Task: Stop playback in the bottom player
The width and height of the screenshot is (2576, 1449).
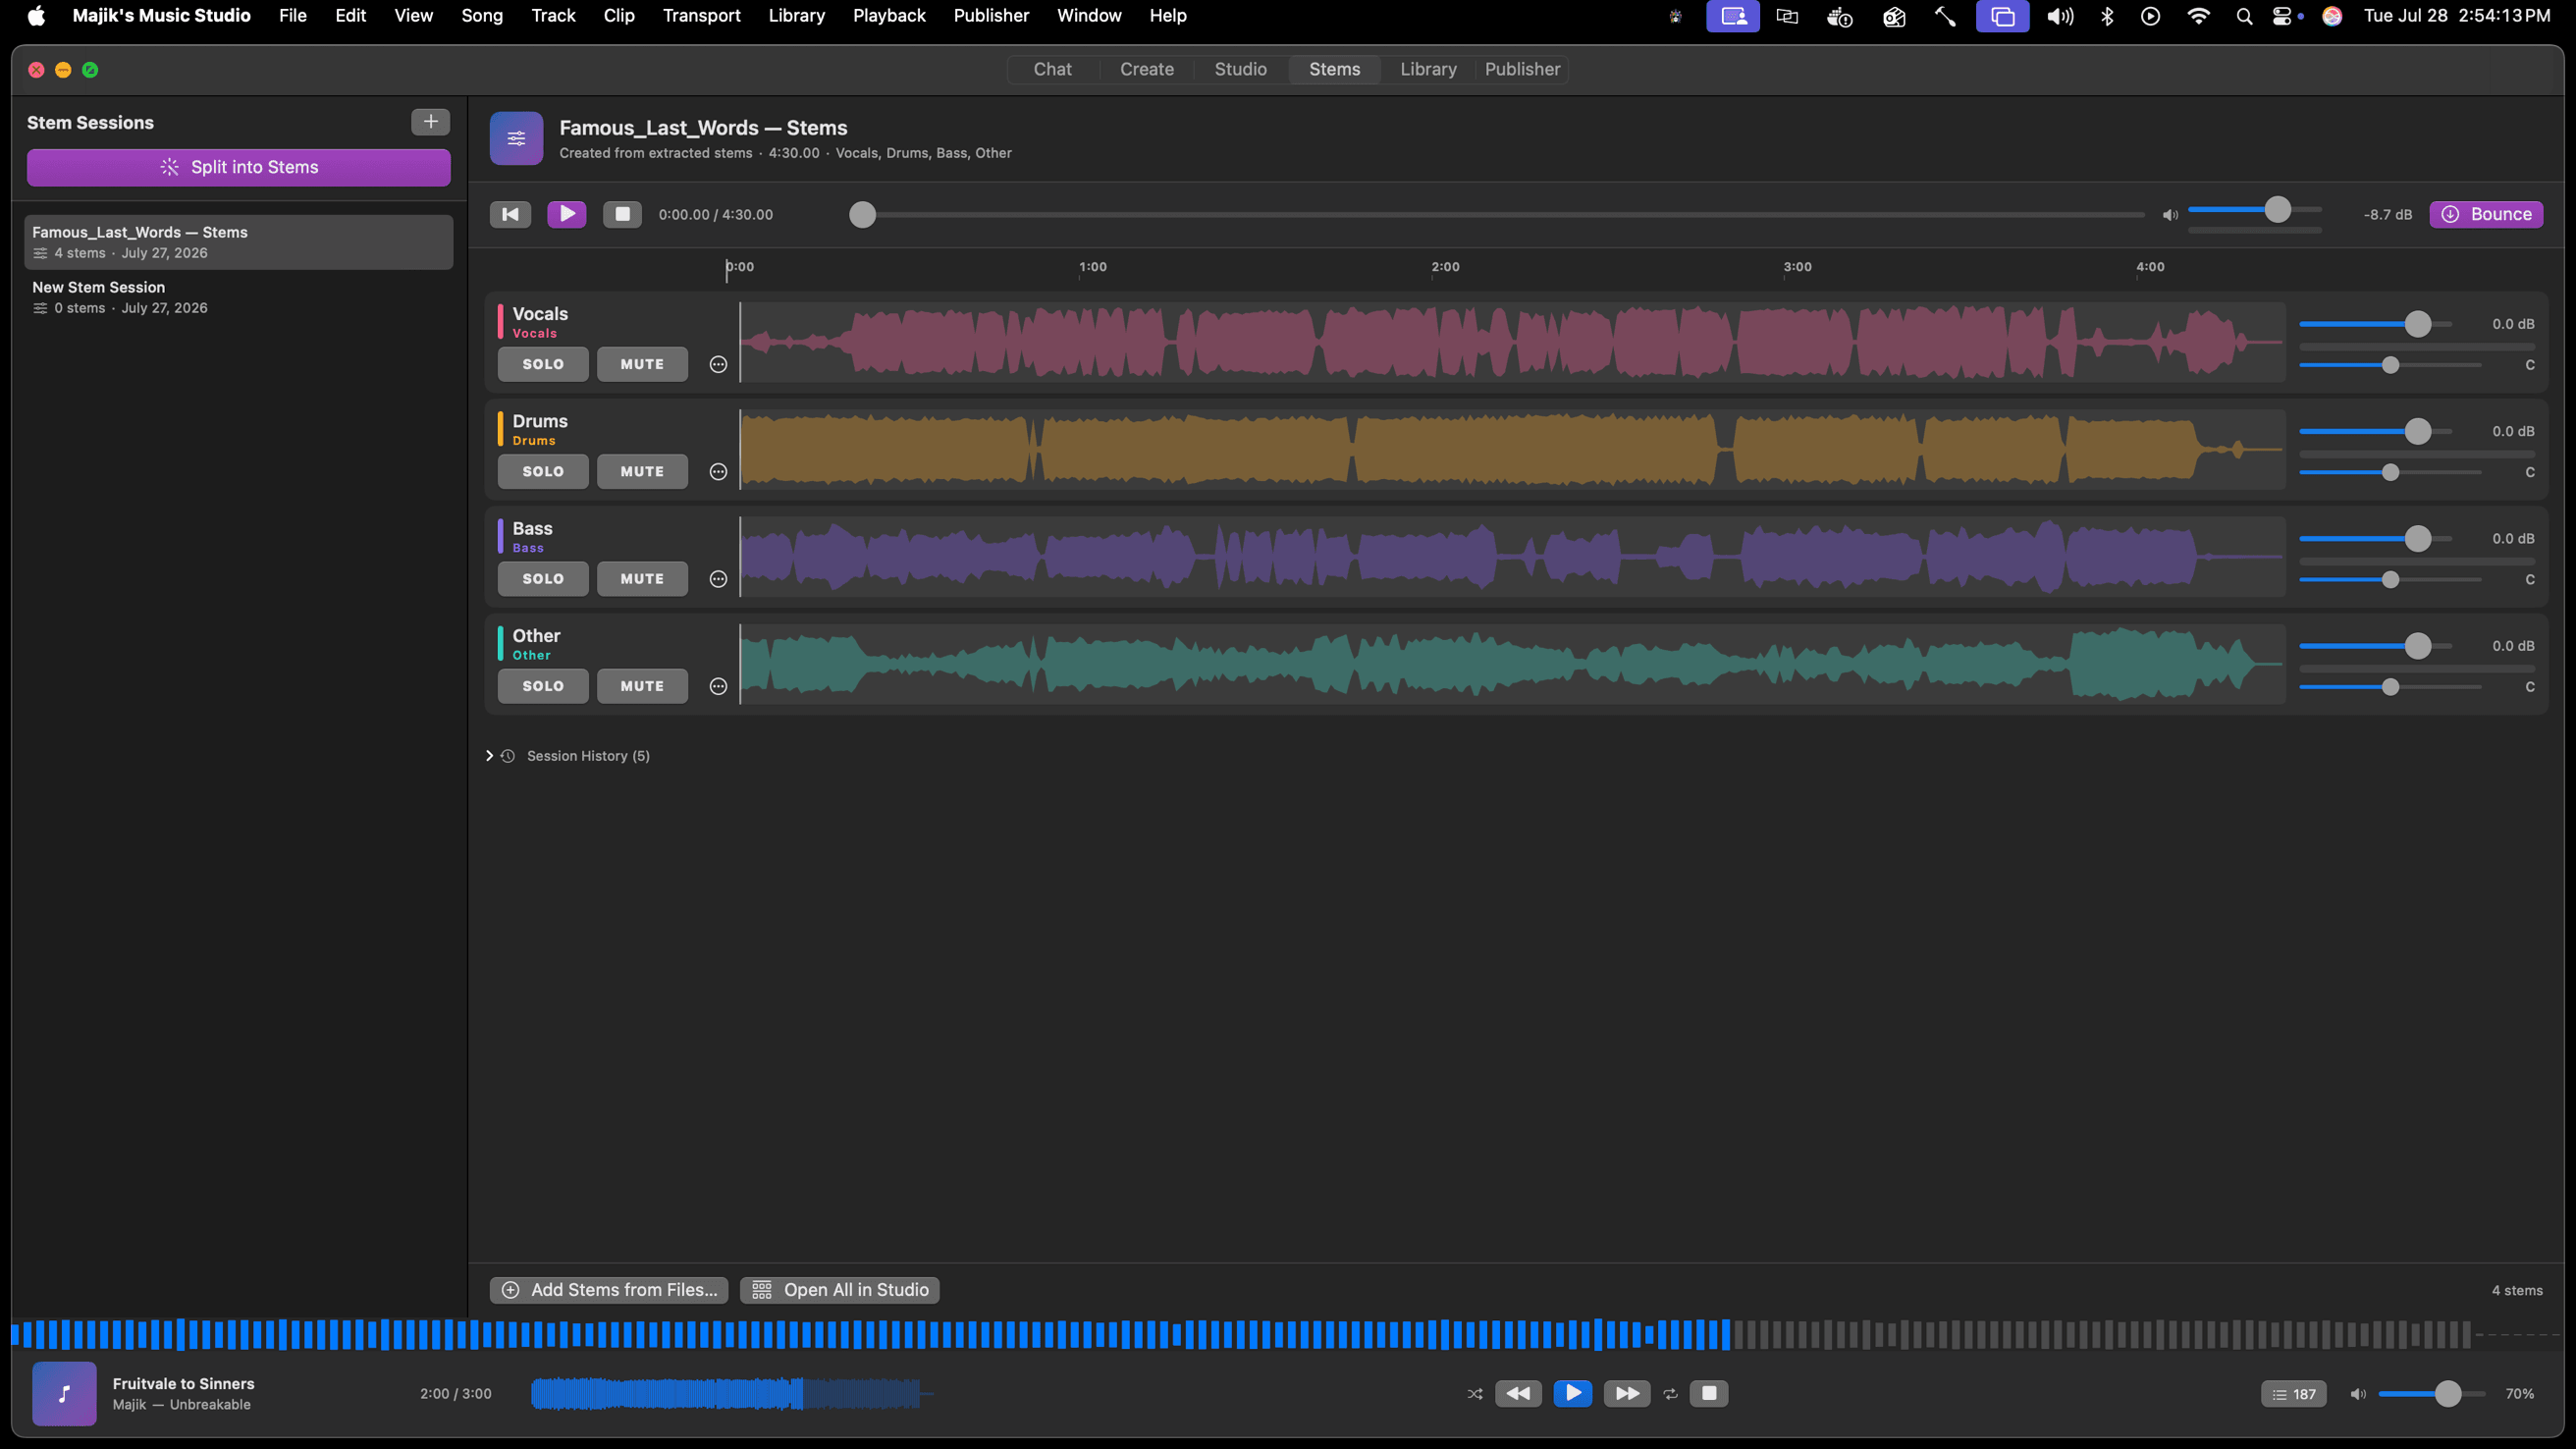Action: (1709, 1393)
